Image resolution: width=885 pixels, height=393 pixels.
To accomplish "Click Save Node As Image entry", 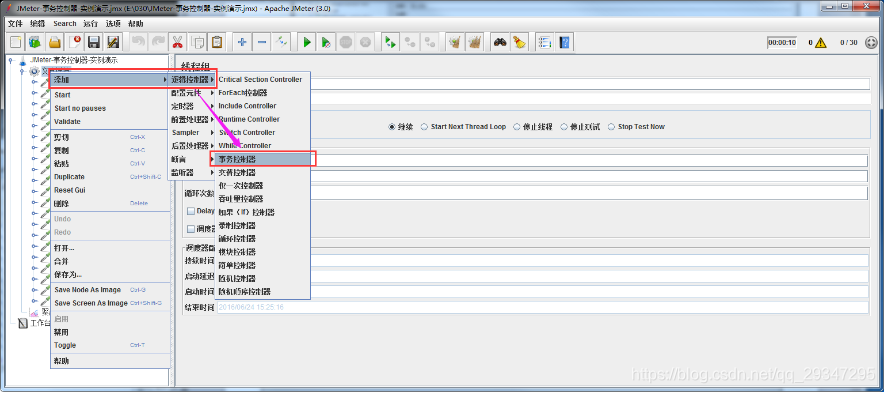I will (110, 290).
